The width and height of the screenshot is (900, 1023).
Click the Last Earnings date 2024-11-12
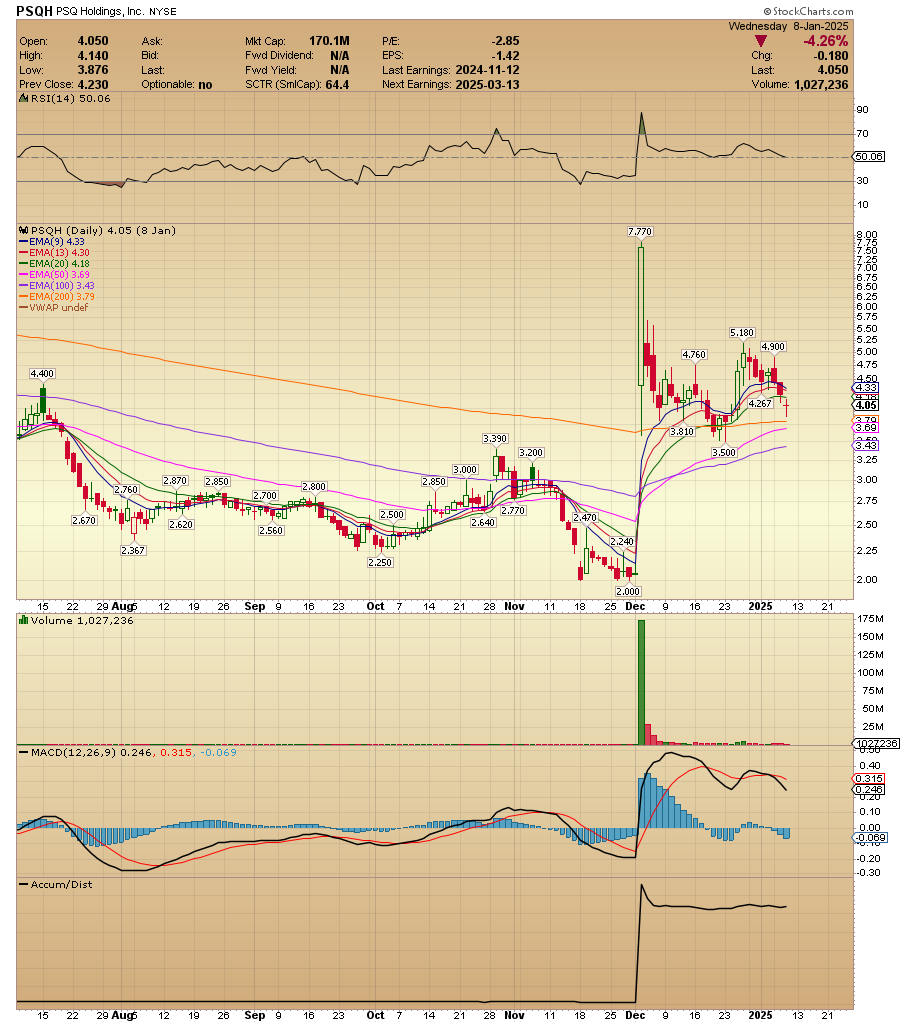(488, 70)
